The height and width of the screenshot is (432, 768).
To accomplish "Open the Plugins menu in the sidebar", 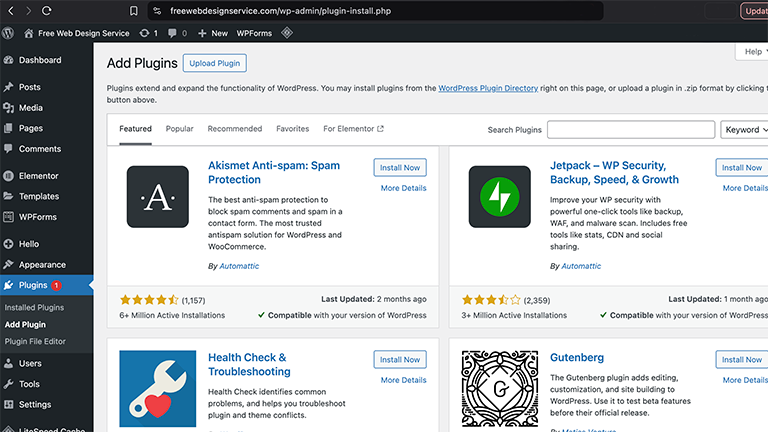I will coord(46,285).
